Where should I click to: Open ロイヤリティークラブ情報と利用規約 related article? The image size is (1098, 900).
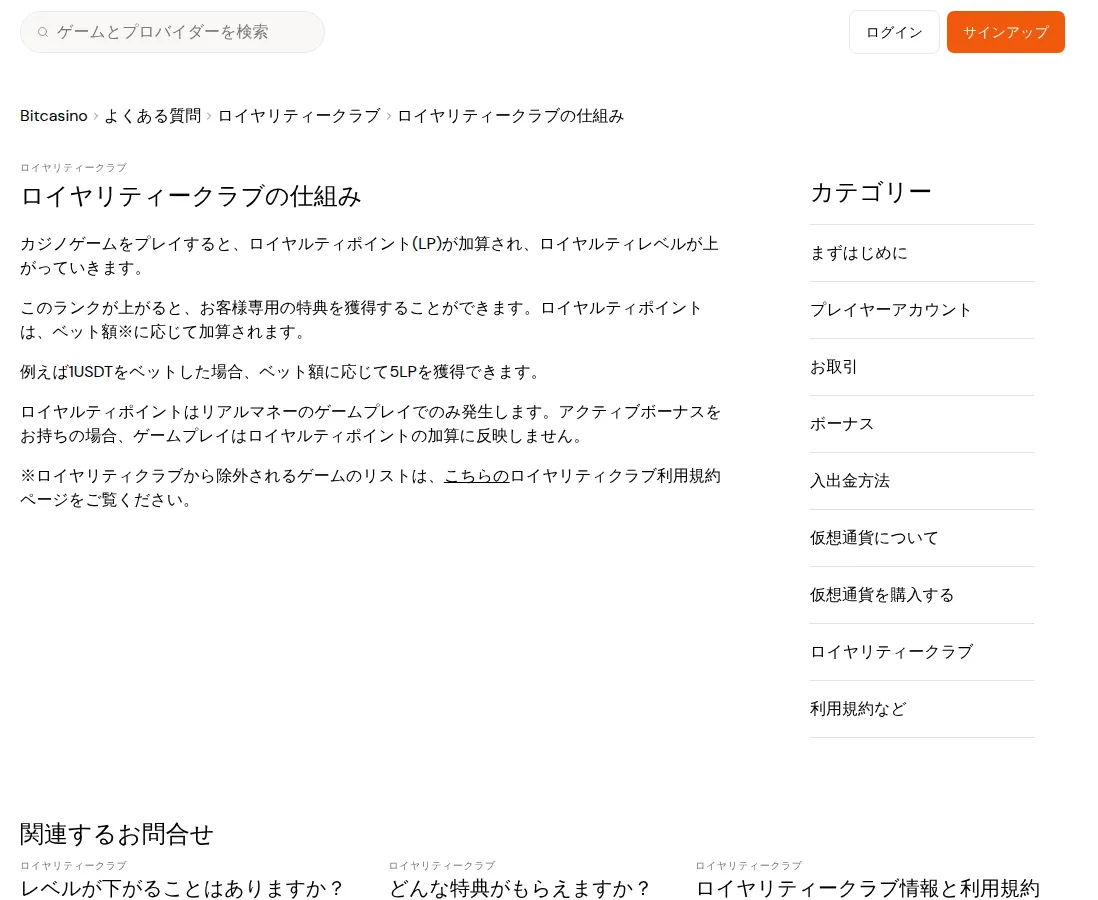pos(868,888)
